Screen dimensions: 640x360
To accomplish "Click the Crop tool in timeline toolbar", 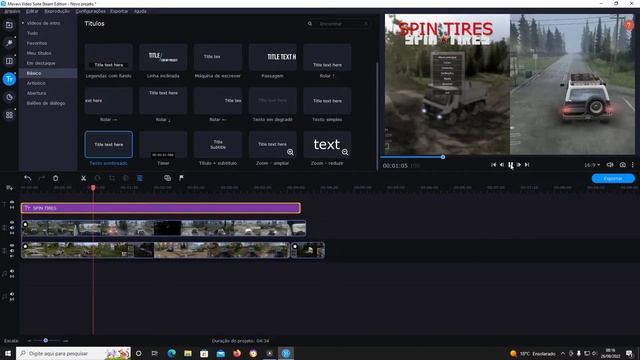I will 112,178.
